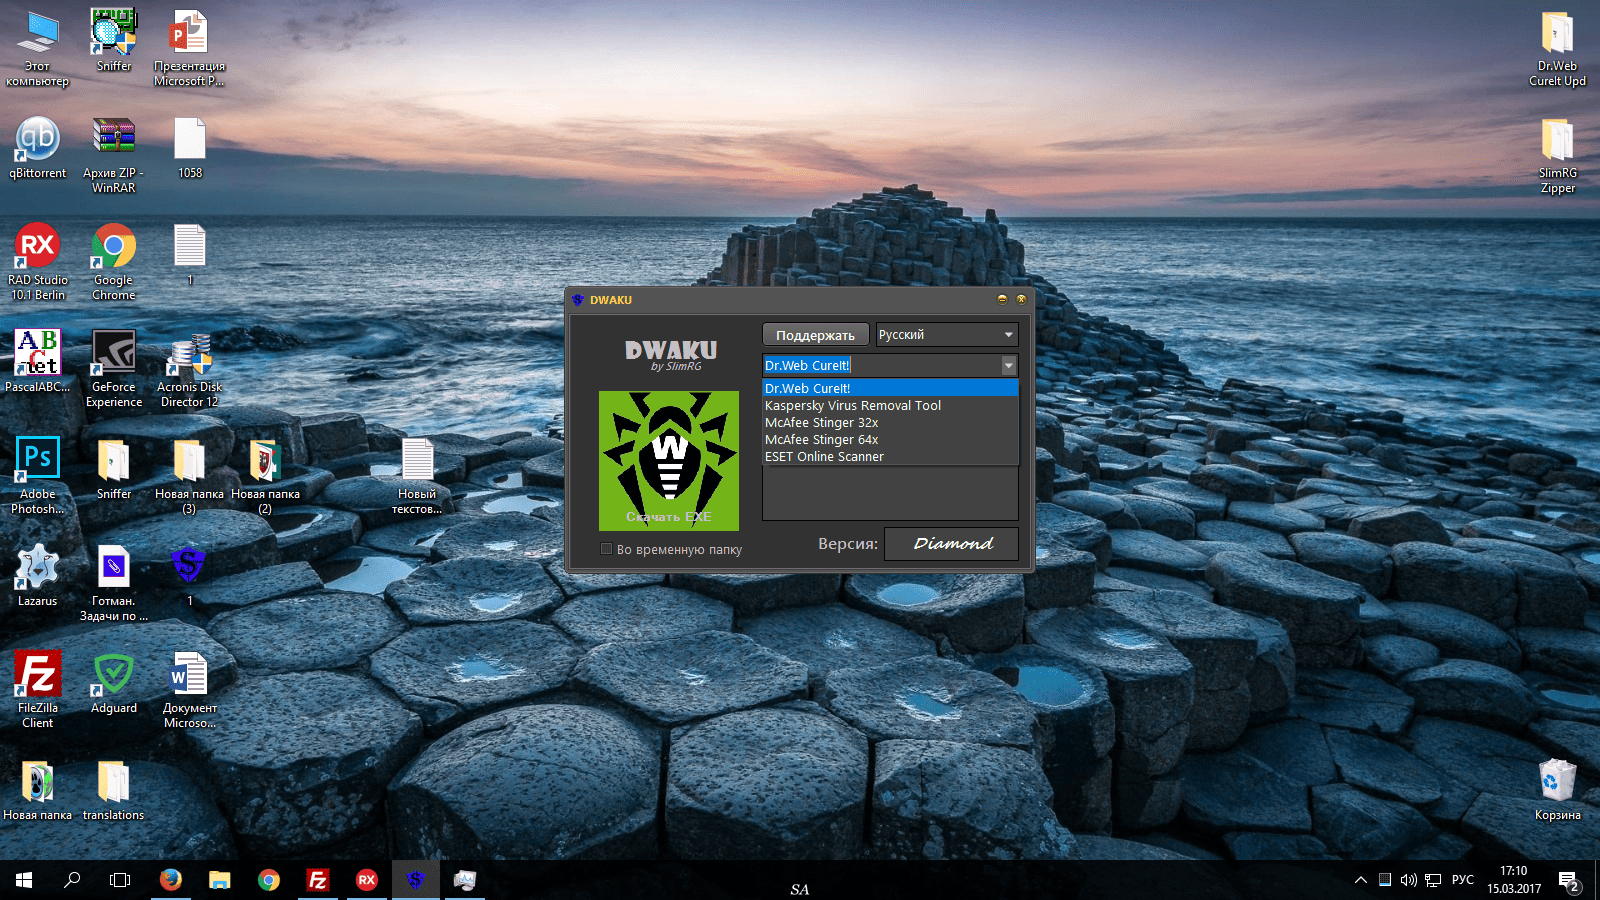Viewport: 1600px width, 900px height.
Task: Open the blue shield icon named 1
Action: pos(189,575)
